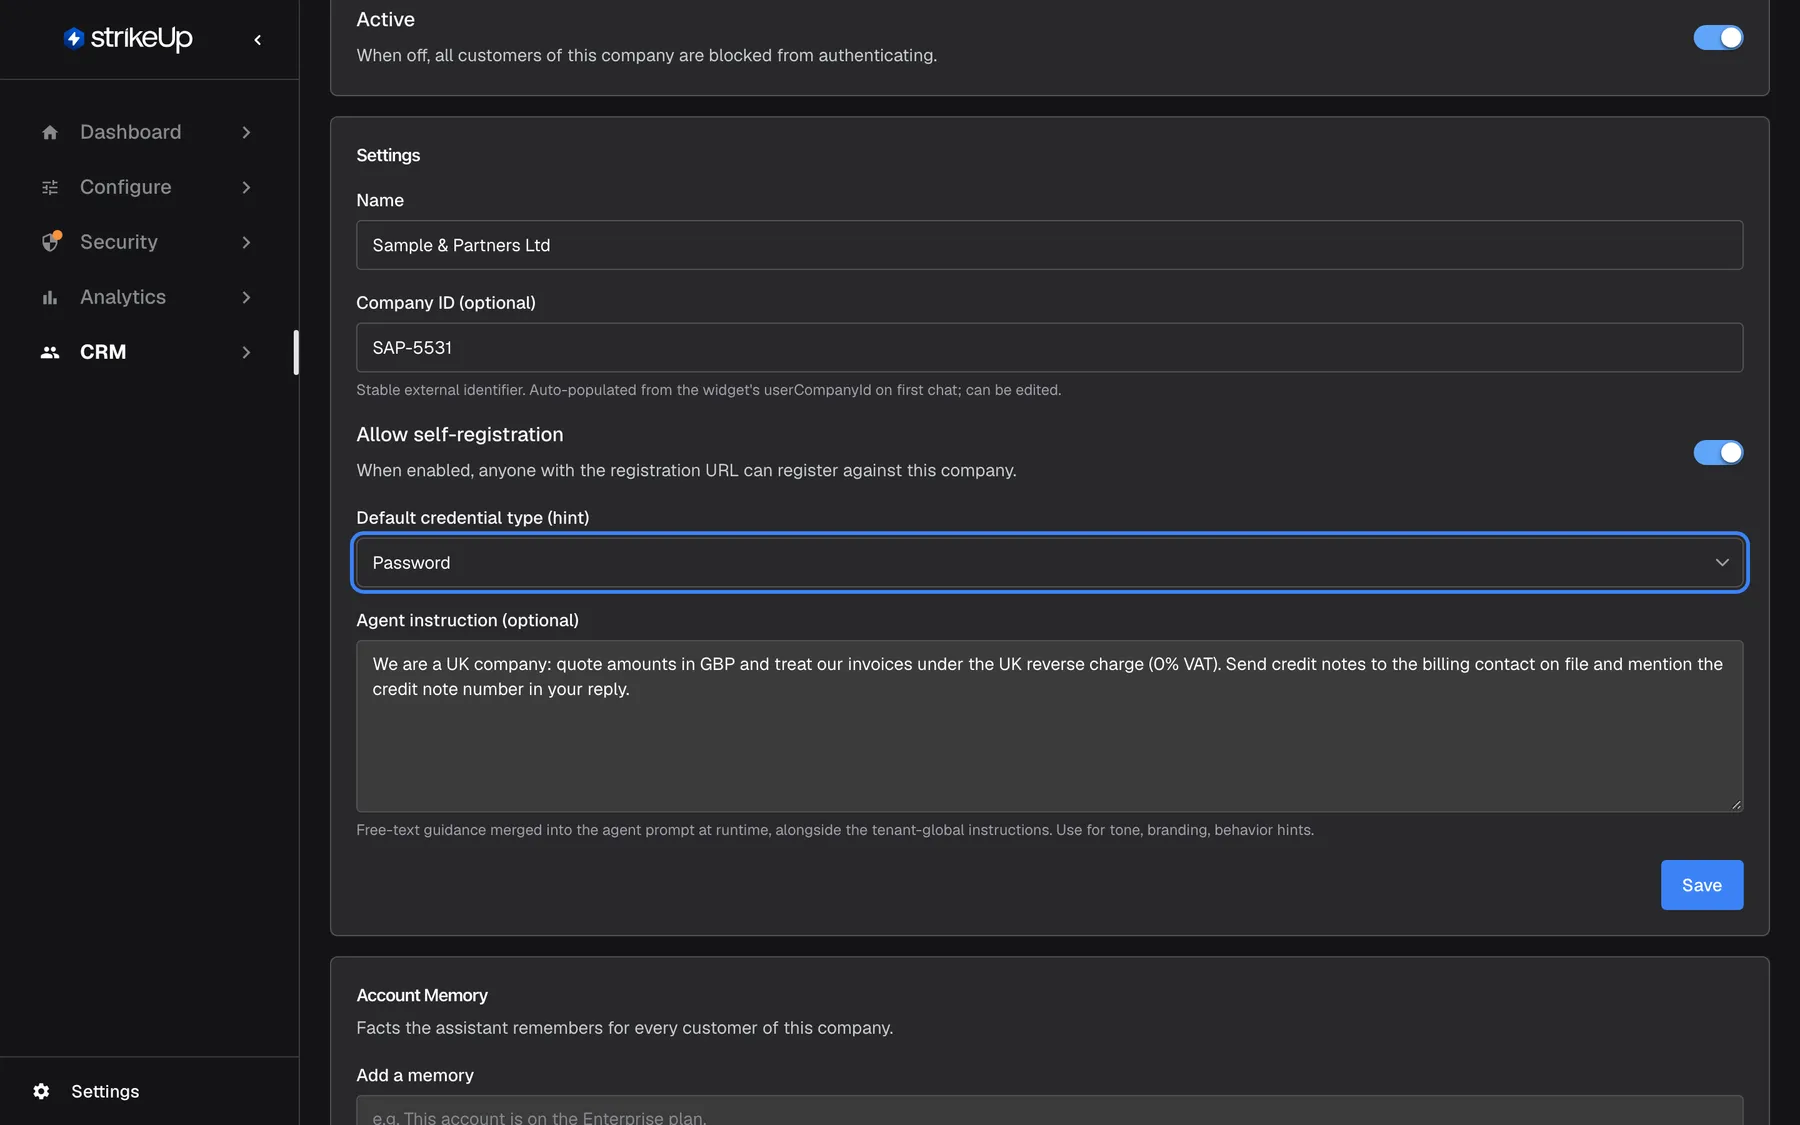Open the CRM menu item
The image size is (1800, 1125).
(x=147, y=352)
